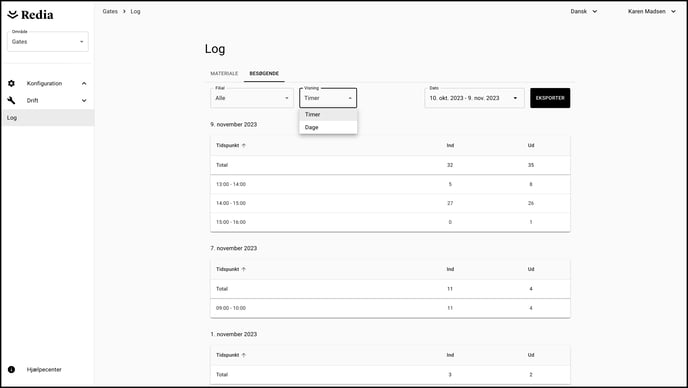Switch to the Besøgende tab

[264, 73]
